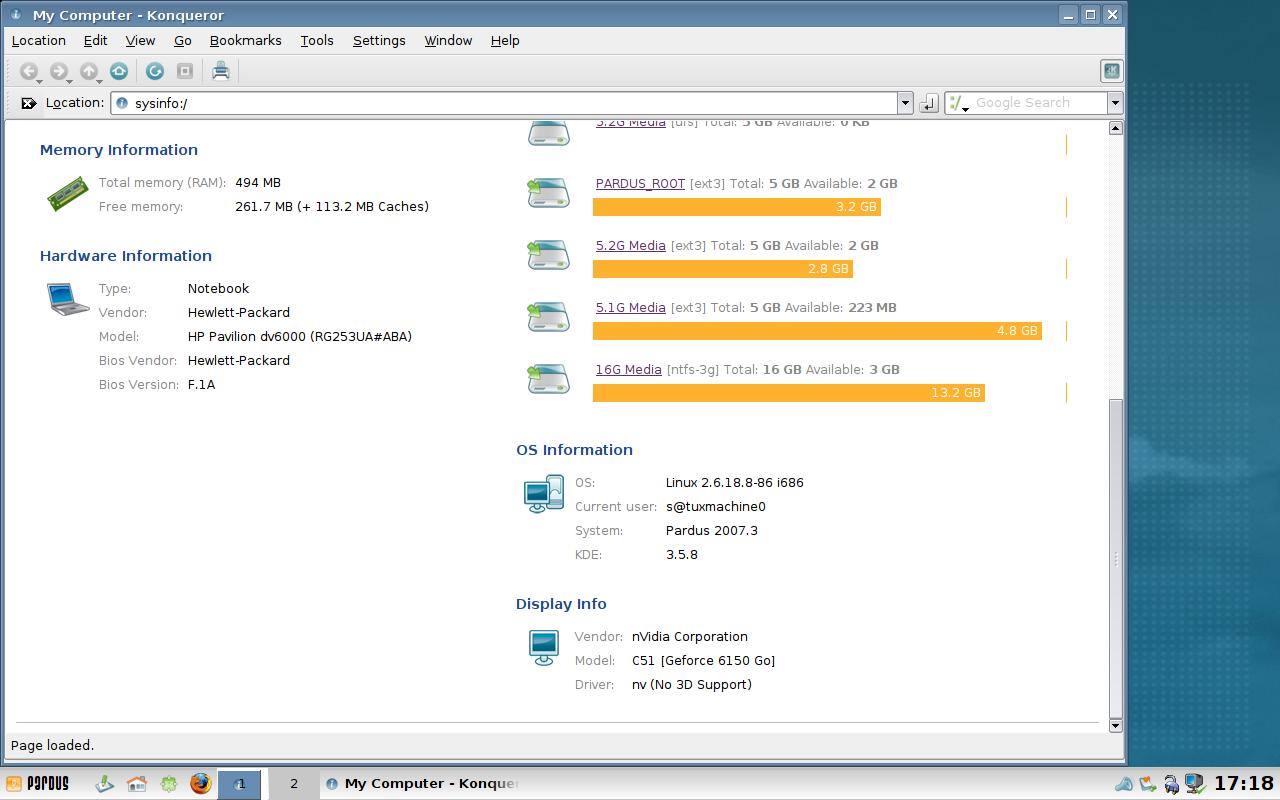
Task: Clear the location bar with the clear icon
Action: point(29,103)
